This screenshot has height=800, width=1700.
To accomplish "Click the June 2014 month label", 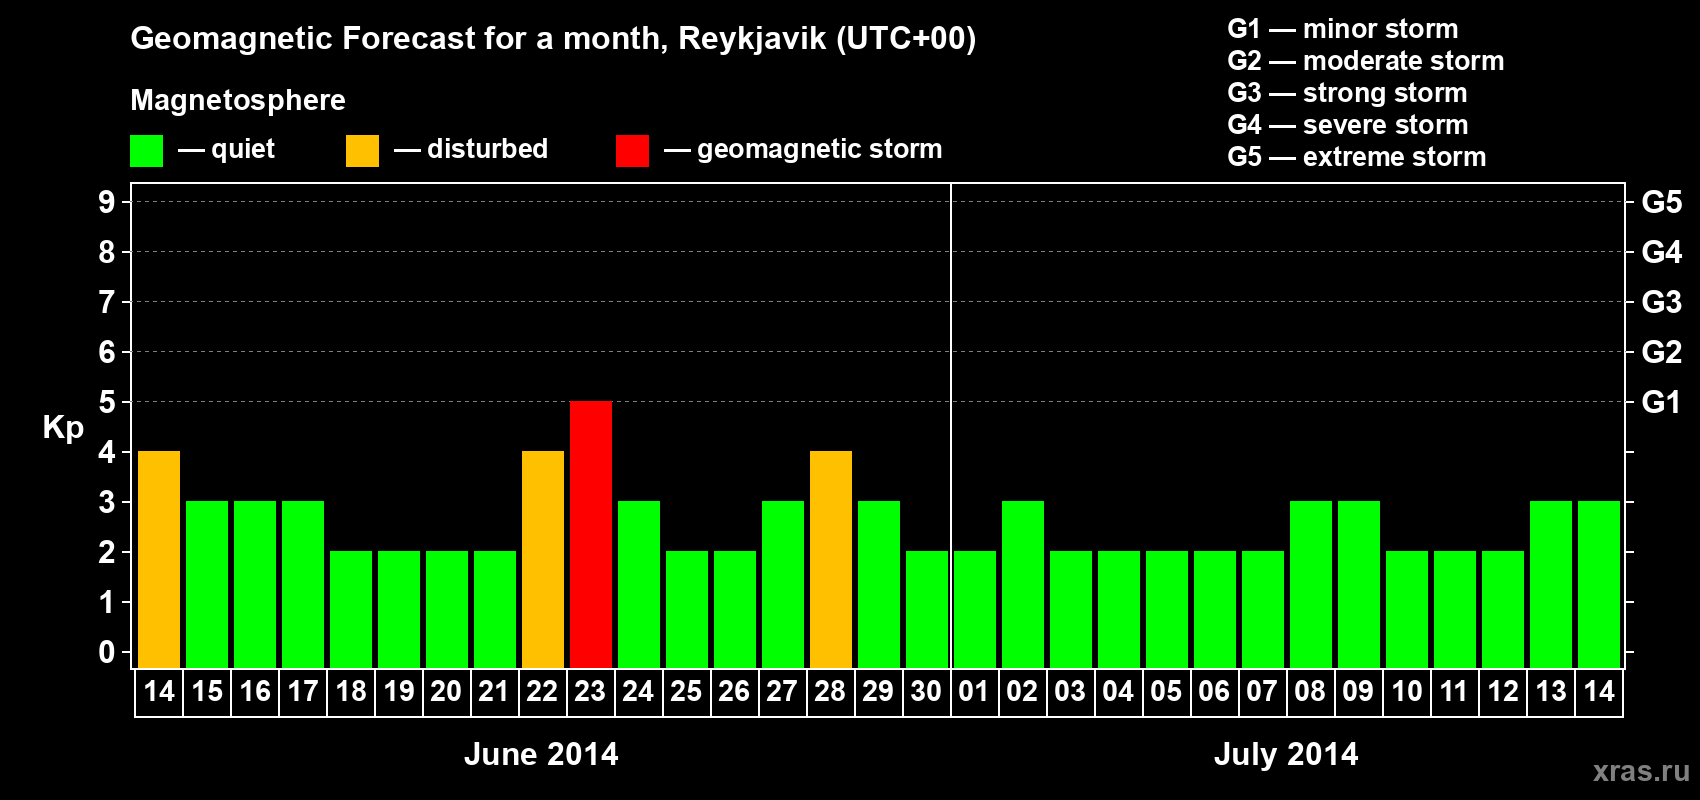I will coord(541,754).
